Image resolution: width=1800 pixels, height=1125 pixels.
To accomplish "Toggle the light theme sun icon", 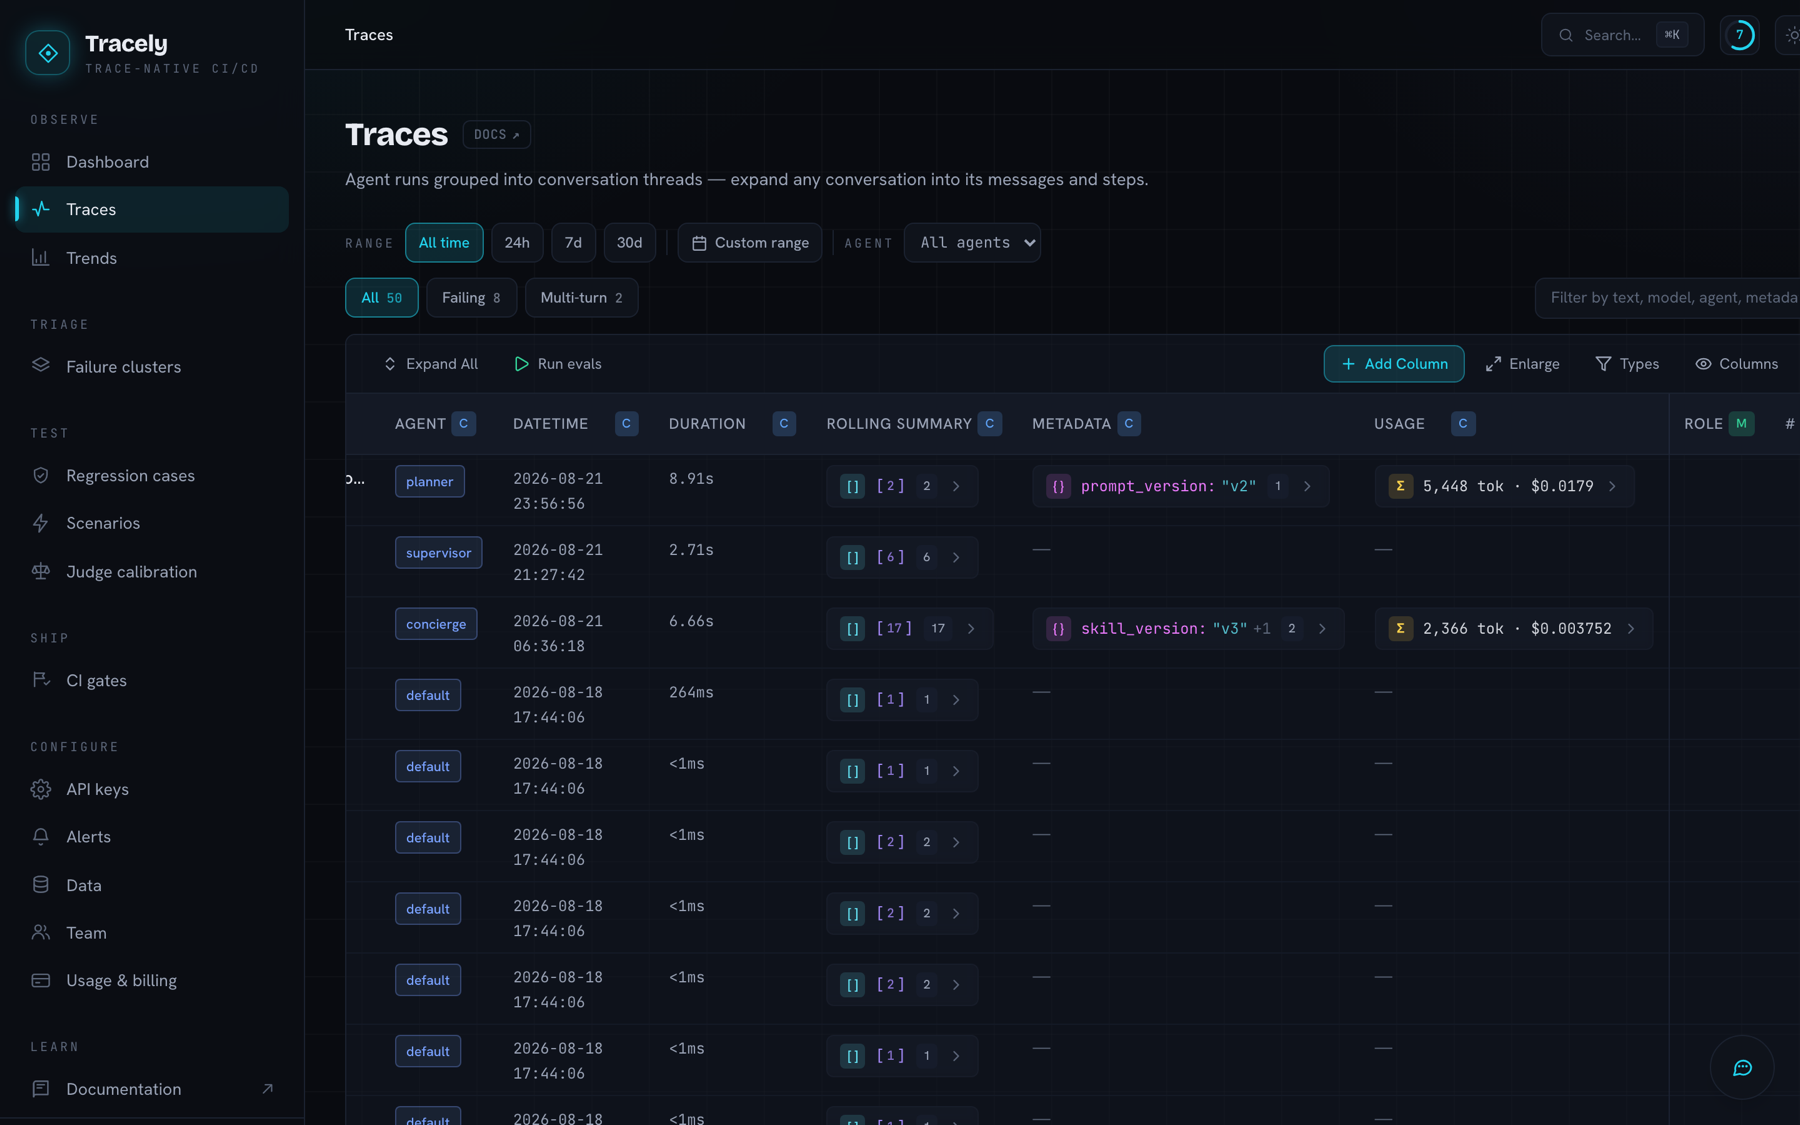I will point(1791,35).
